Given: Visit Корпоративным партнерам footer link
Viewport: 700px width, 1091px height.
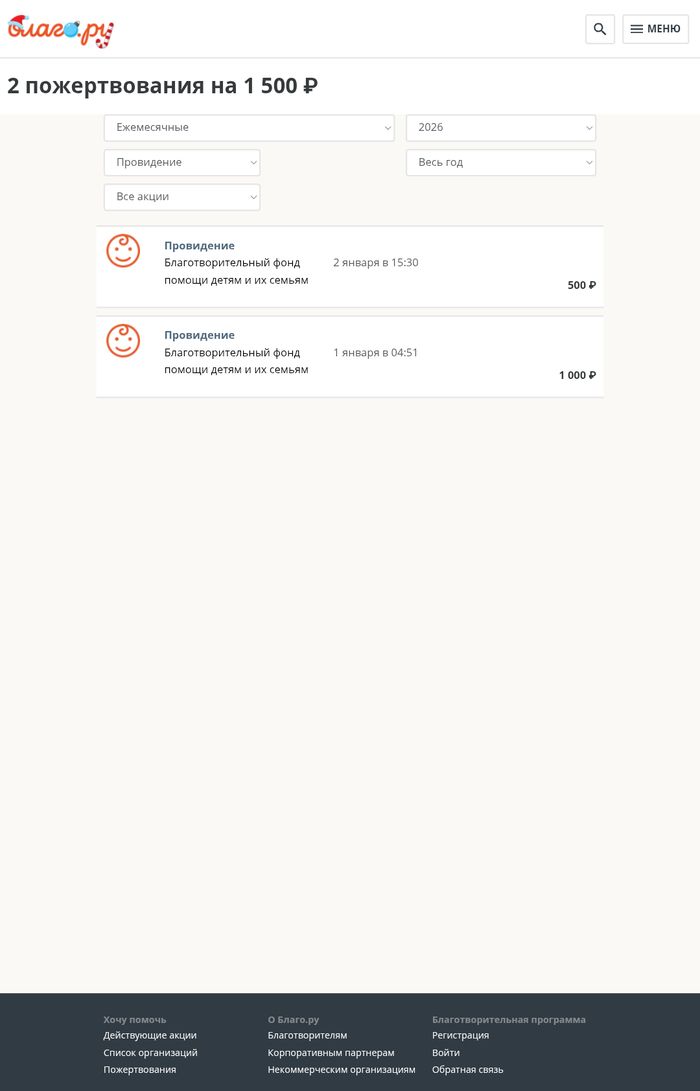Looking at the screenshot, I should (331, 1053).
